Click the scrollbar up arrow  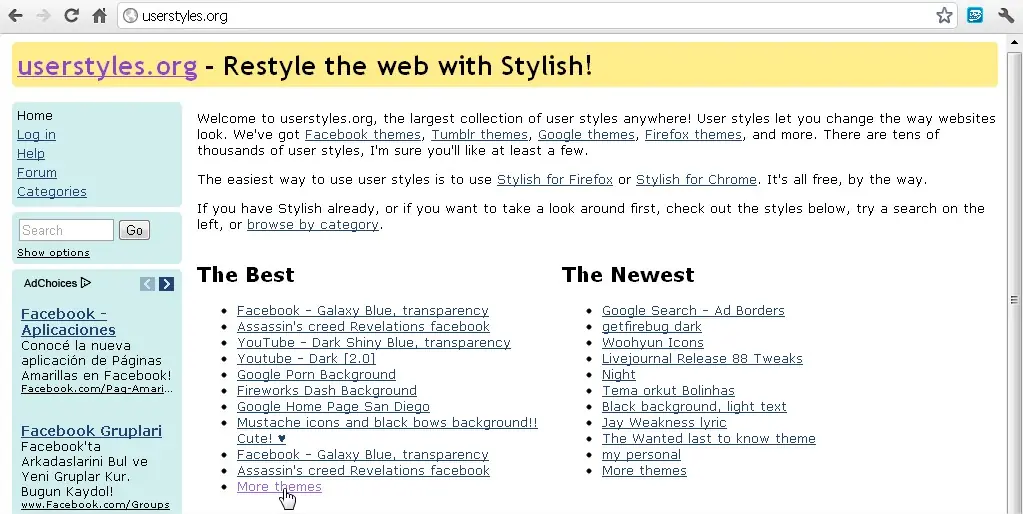[1014, 42]
